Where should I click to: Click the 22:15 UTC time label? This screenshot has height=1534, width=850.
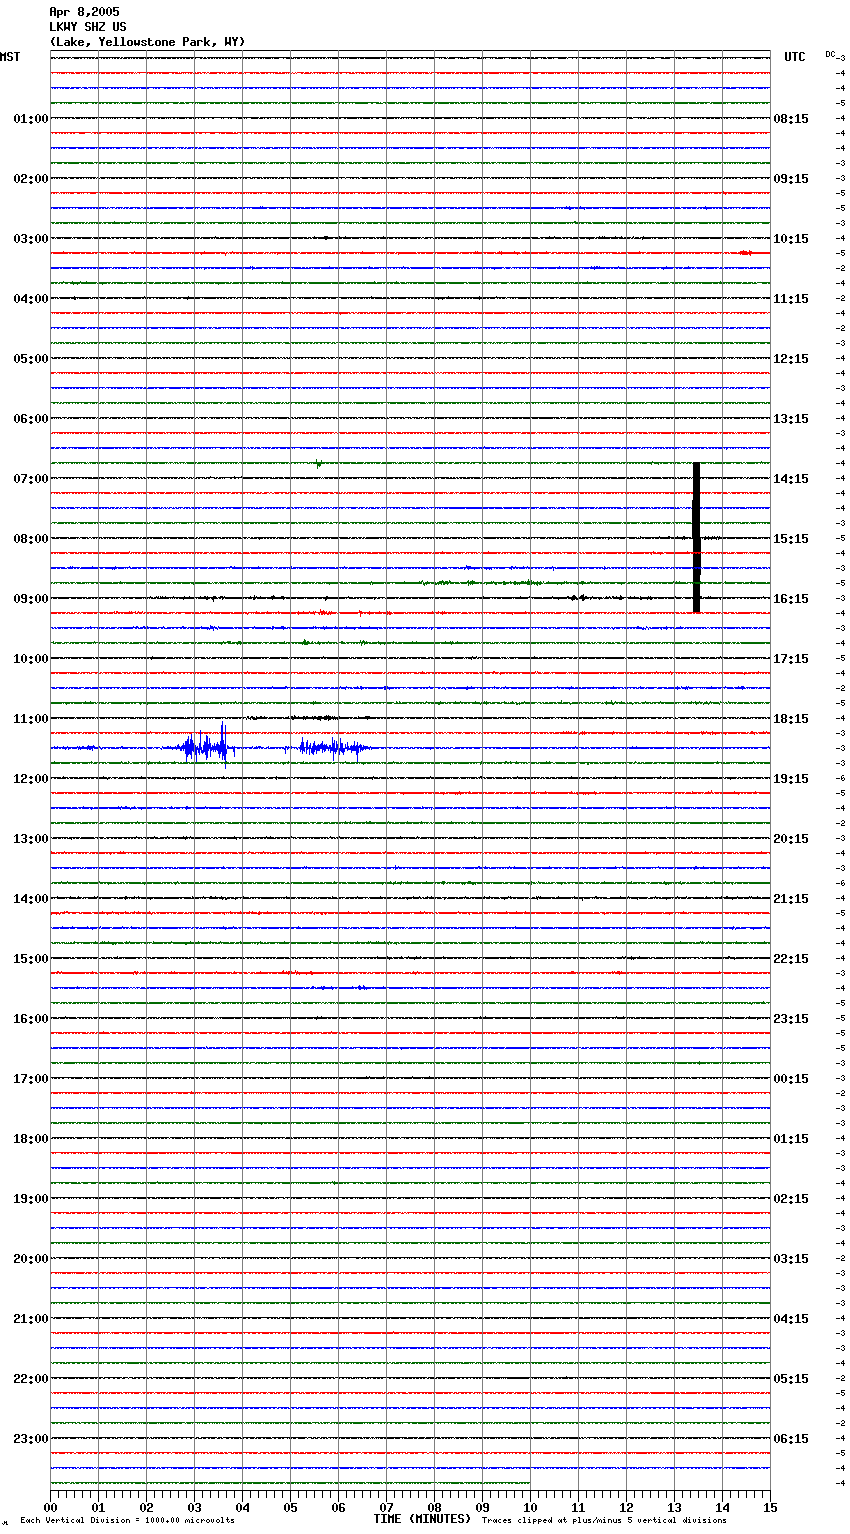[x=791, y=959]
